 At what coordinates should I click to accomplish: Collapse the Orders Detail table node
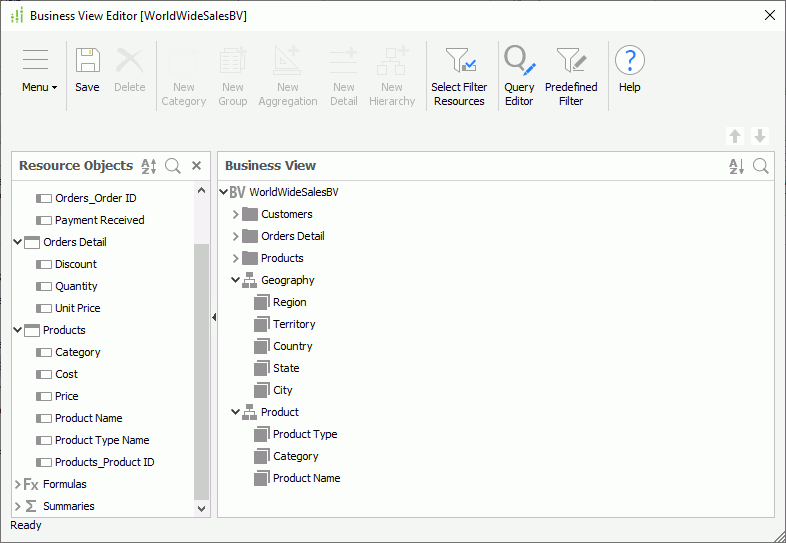18,242
